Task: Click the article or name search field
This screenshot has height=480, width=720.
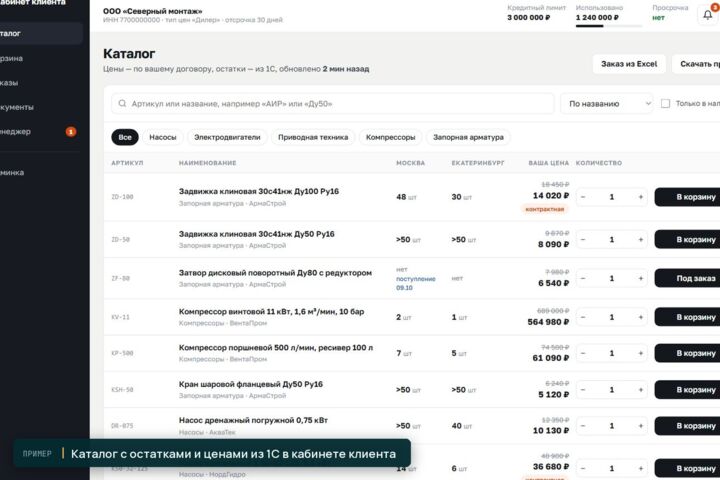Action: pyautogui.click(x=332, y=104)
